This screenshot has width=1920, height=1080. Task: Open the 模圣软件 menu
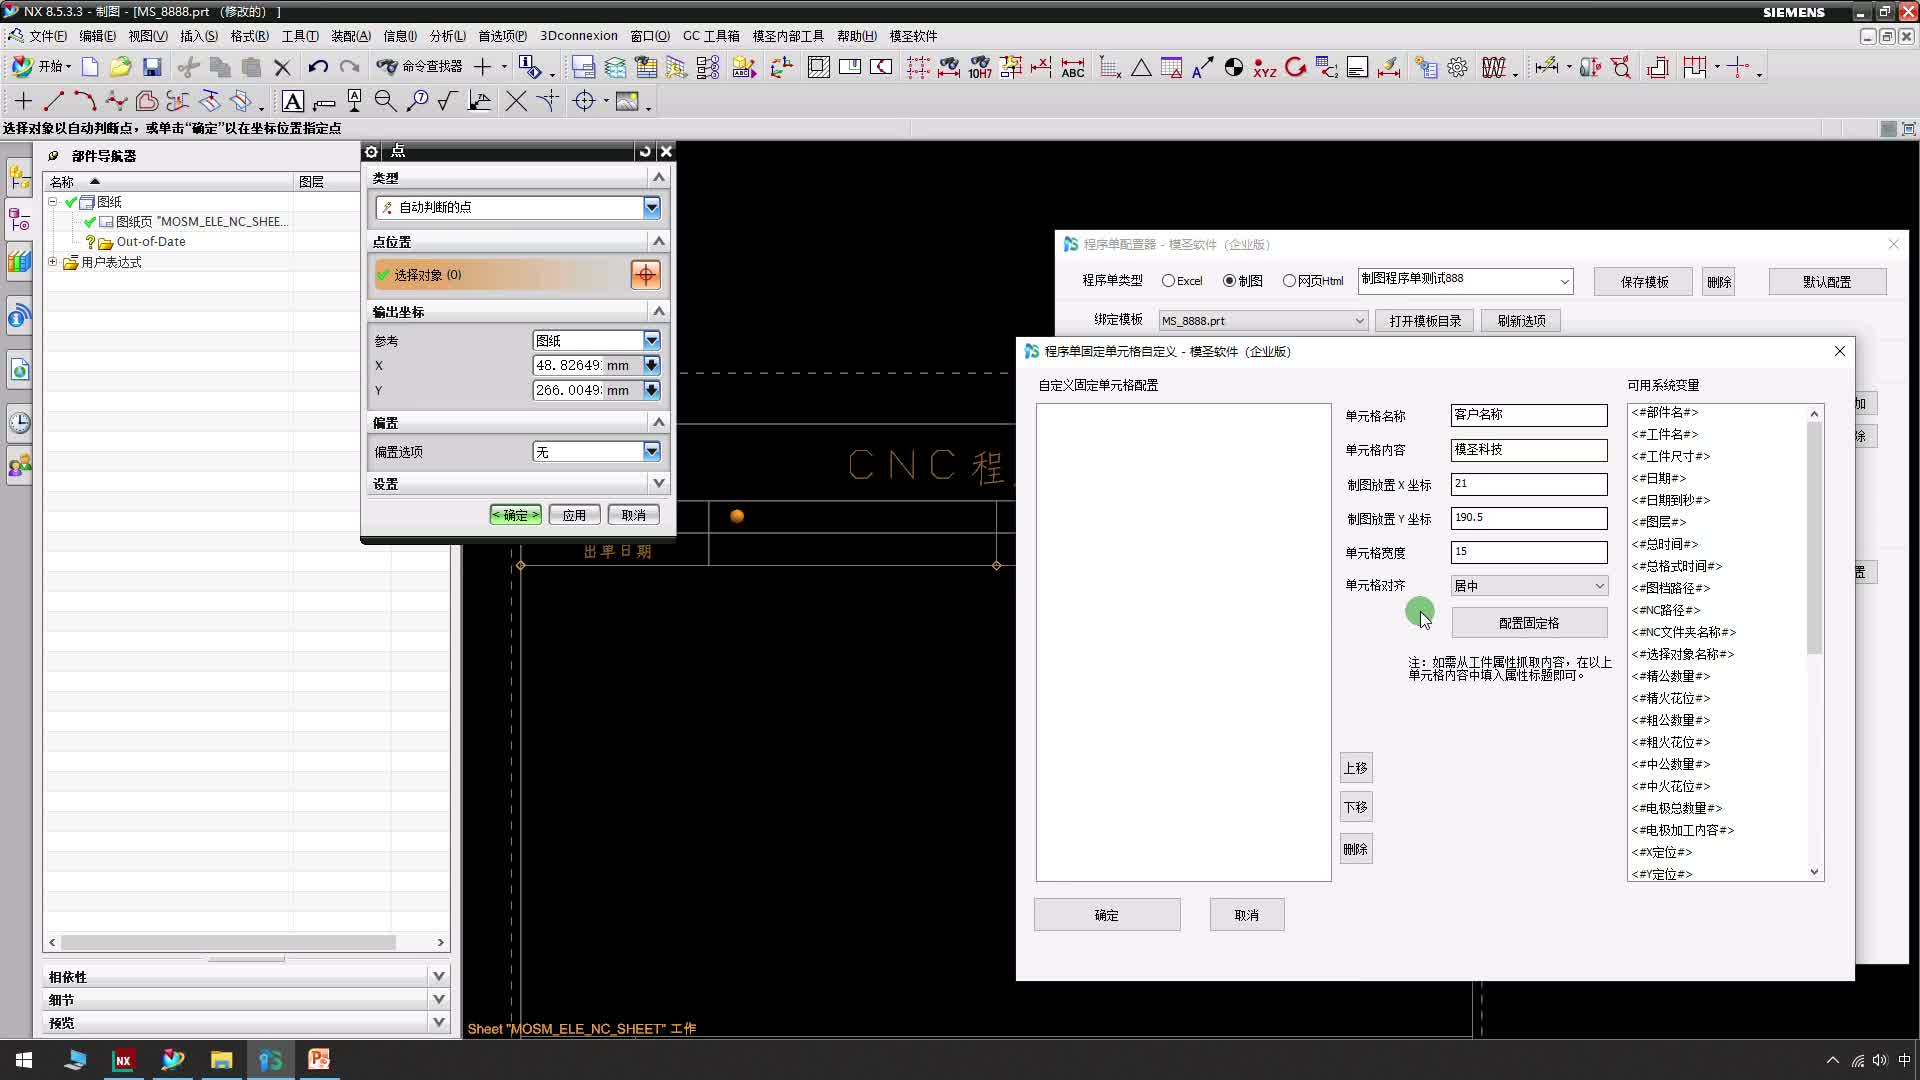(913, 36)
